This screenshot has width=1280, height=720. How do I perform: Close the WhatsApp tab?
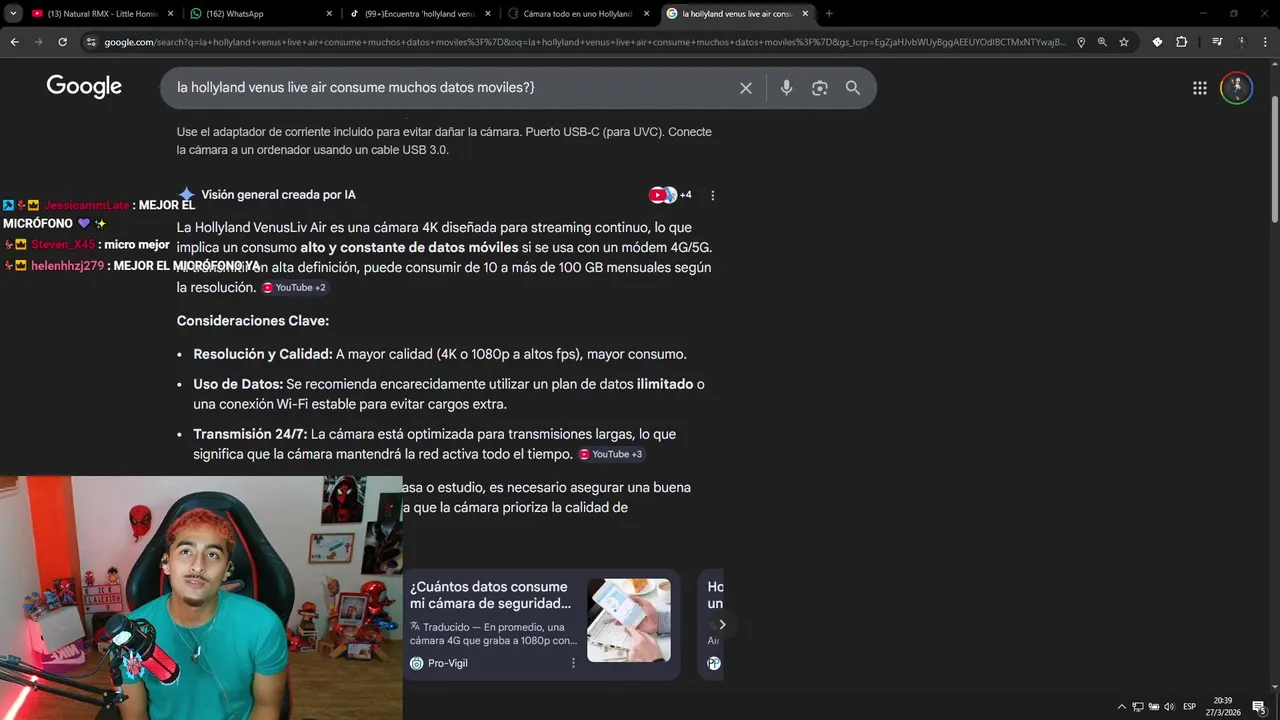tap(329, 14)
